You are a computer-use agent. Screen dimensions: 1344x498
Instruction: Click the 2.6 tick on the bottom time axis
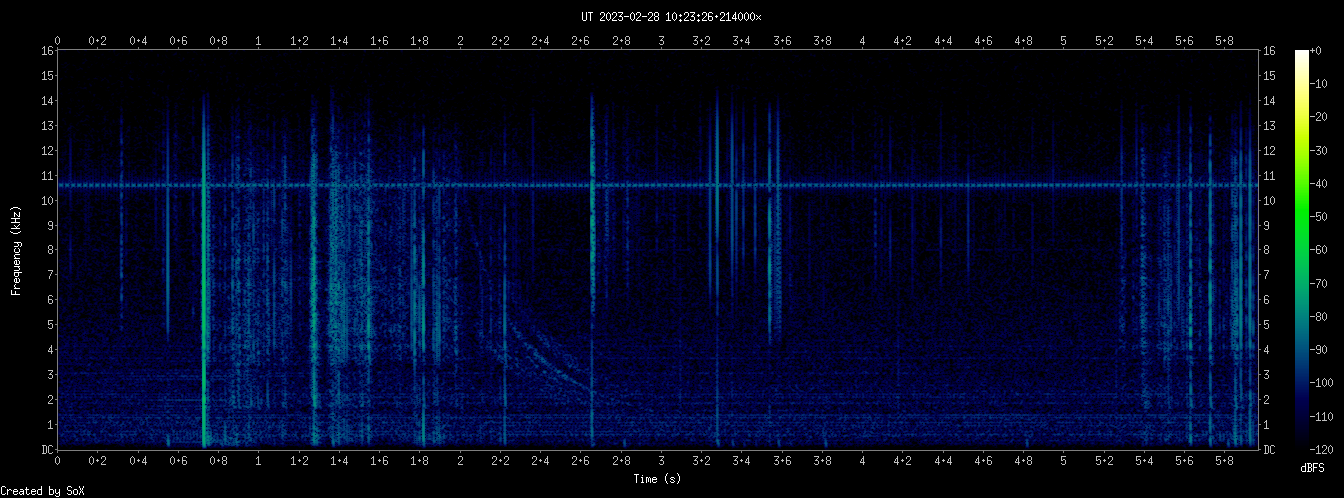point(581,462)
